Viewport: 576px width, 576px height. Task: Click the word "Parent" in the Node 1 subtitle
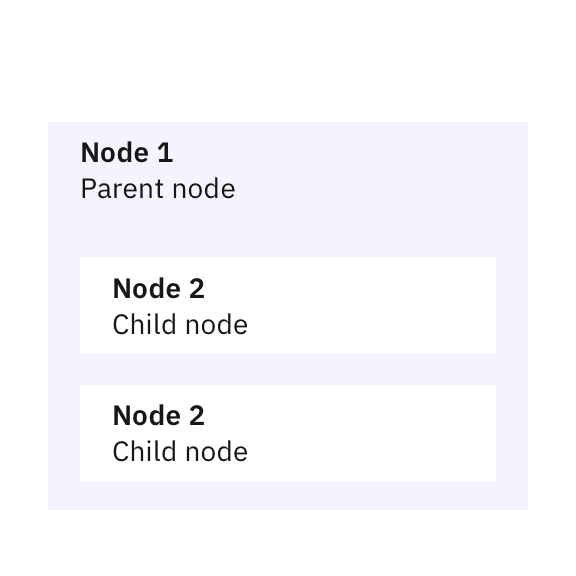pos(122,189)
